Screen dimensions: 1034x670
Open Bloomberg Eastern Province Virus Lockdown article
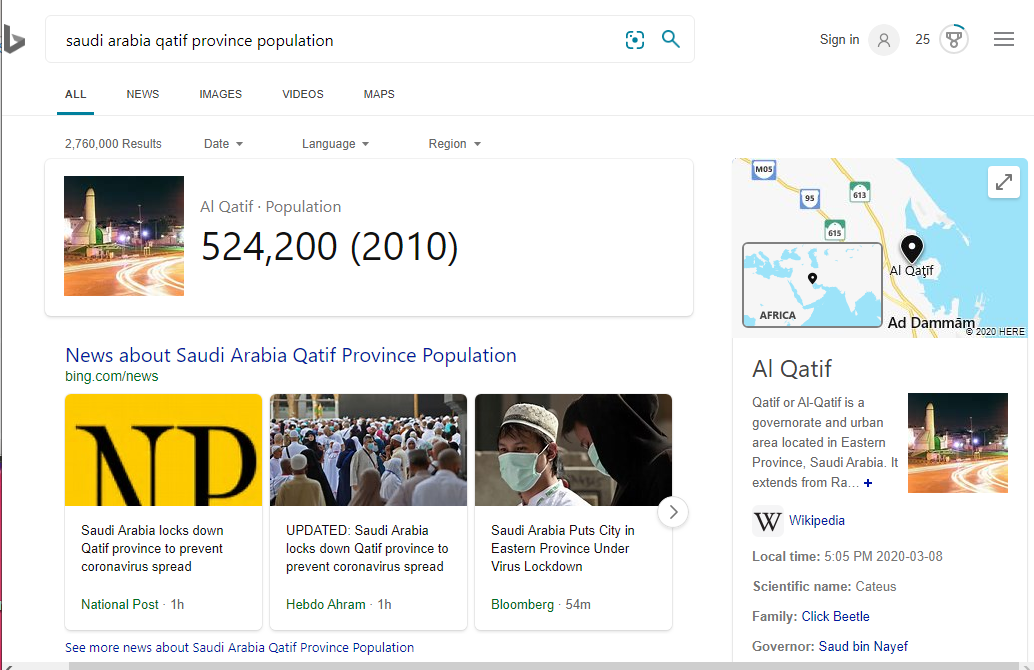click(x=563, y=549)
